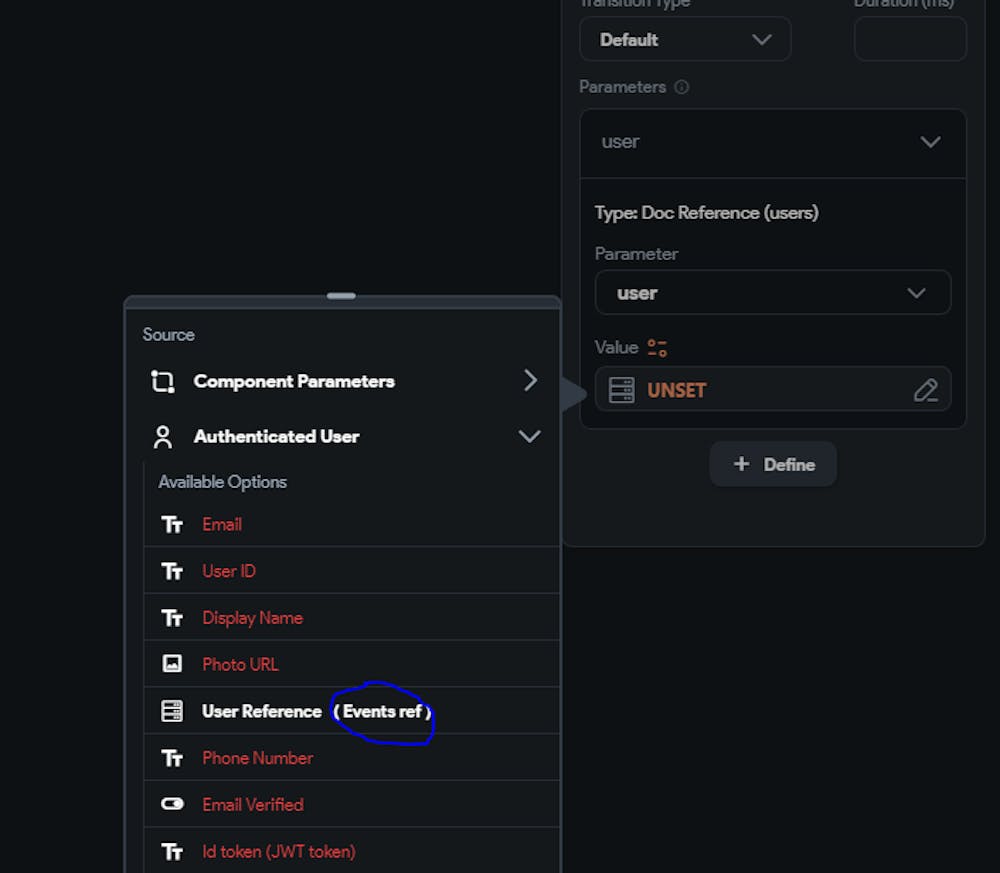Open the pencil edit icon beside UNSET
The height and width of the screenshot is (873, 1000).
[x=926, y=389]
